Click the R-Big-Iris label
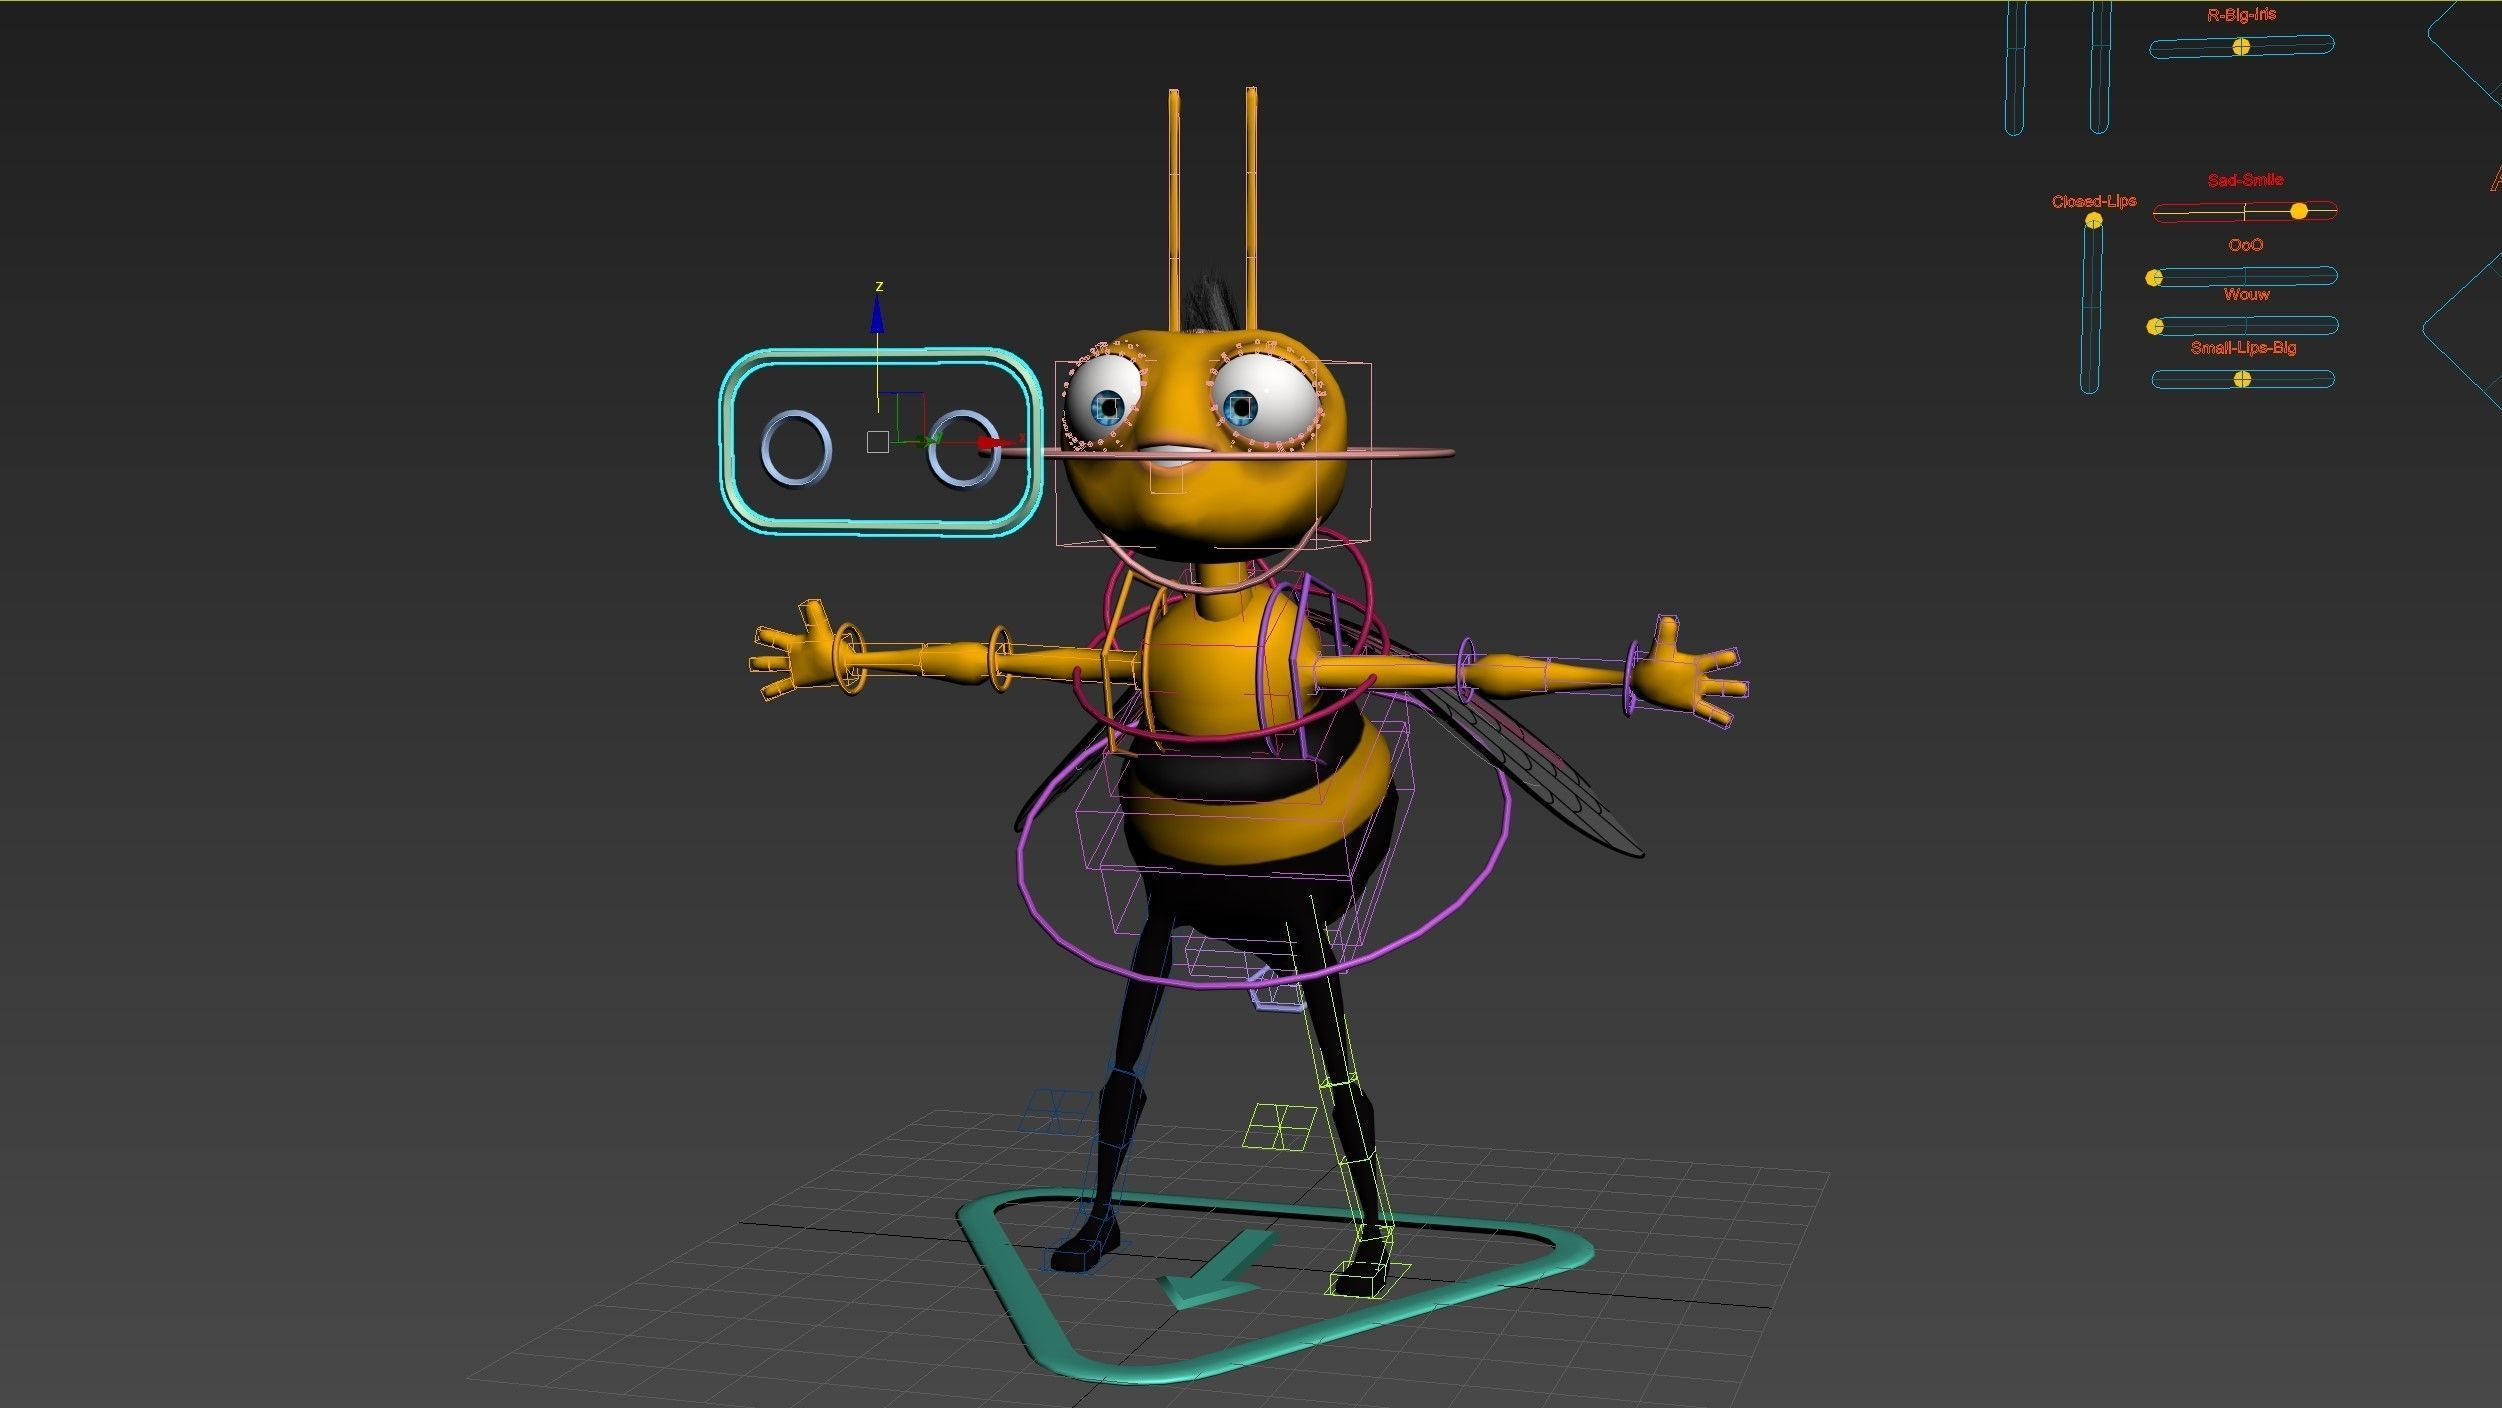 (x=2241, y=15)
